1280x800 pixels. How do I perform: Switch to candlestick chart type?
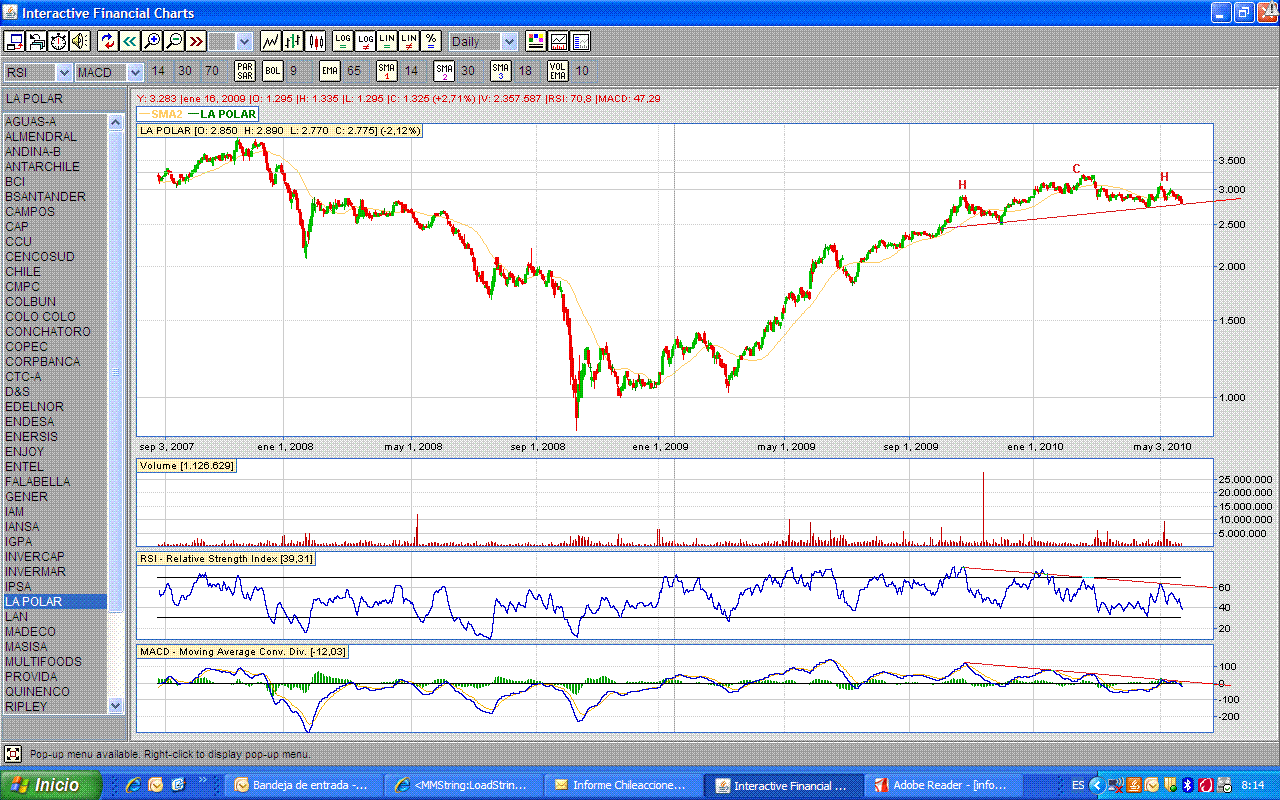(316, 41)
